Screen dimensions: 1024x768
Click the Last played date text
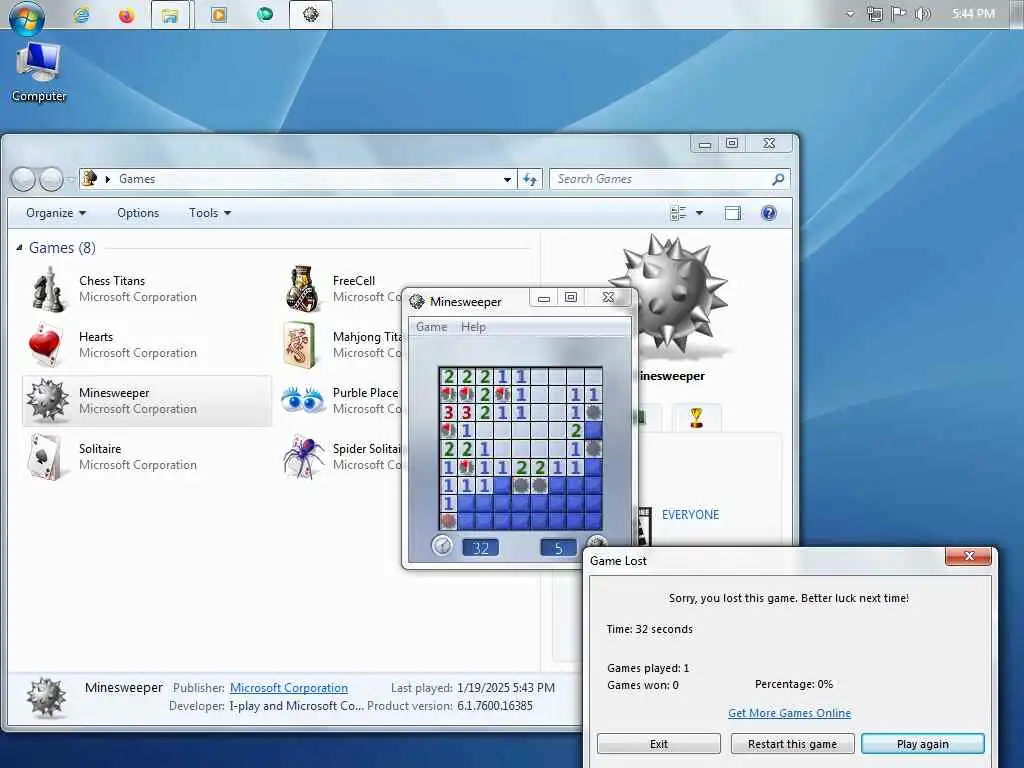(473, 688)
